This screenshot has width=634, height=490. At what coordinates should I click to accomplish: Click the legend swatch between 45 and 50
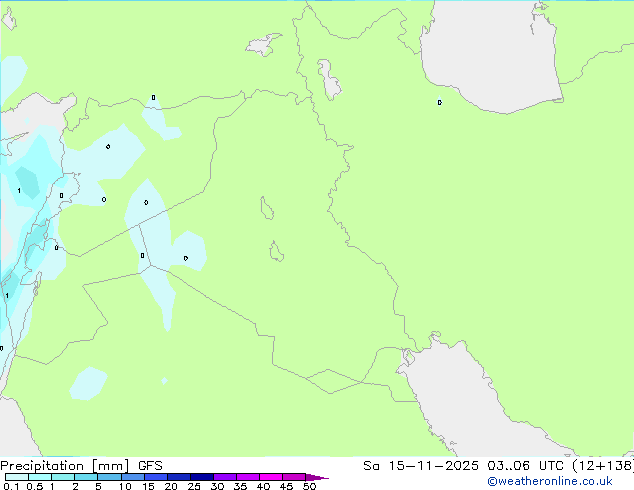pos(294,477)
